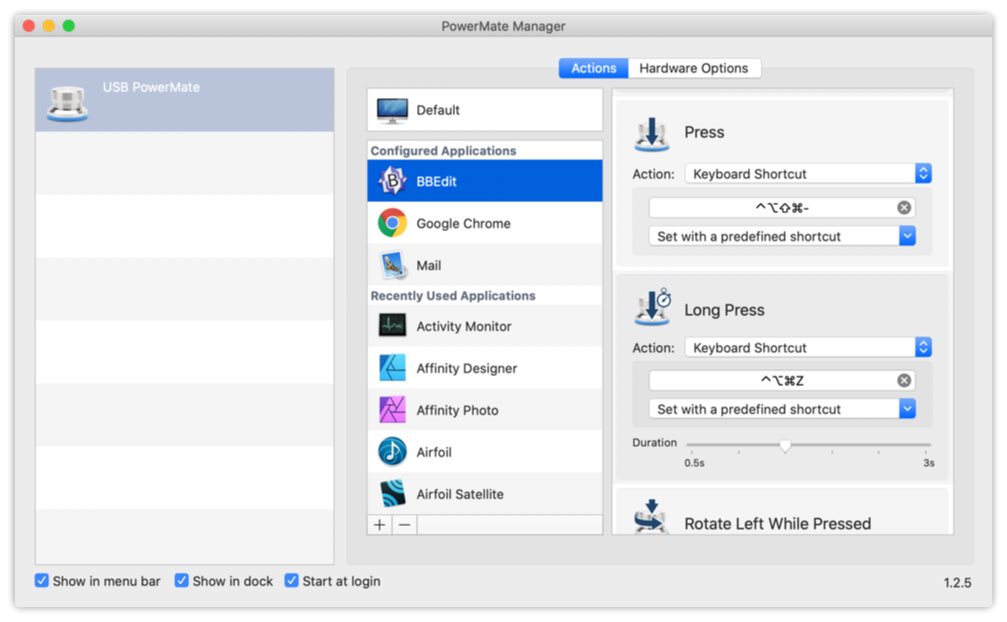
Task: Click the Long Press stopwatch icon
Action: click(652, 307)
